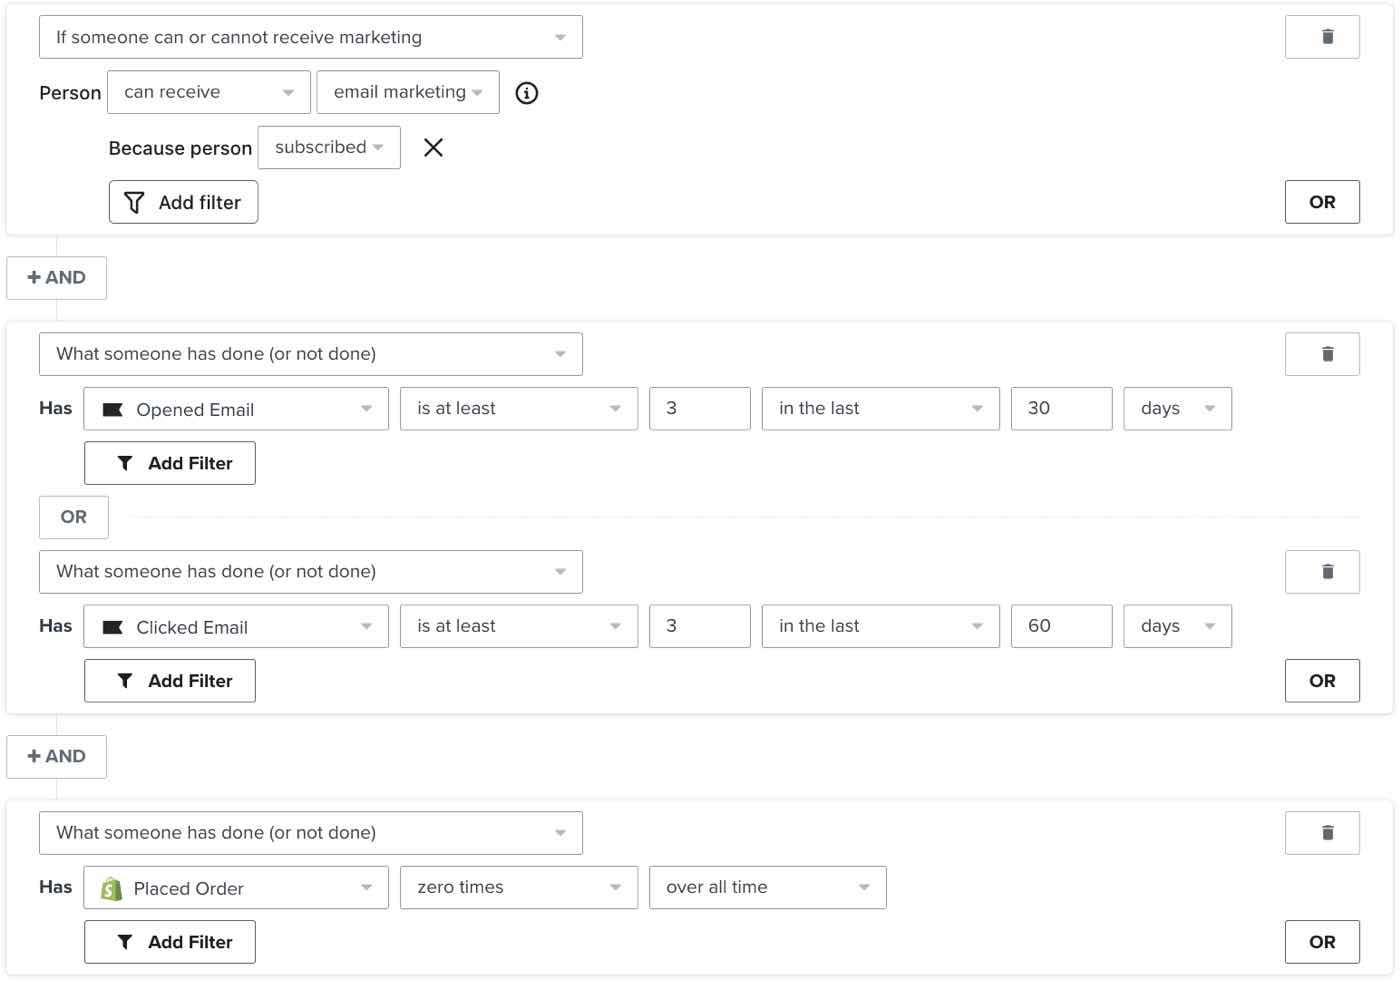Open the 'days' unit dropdown in Clicked Email row
Screen dimensions: 1400x982
tap(1178, 626)
